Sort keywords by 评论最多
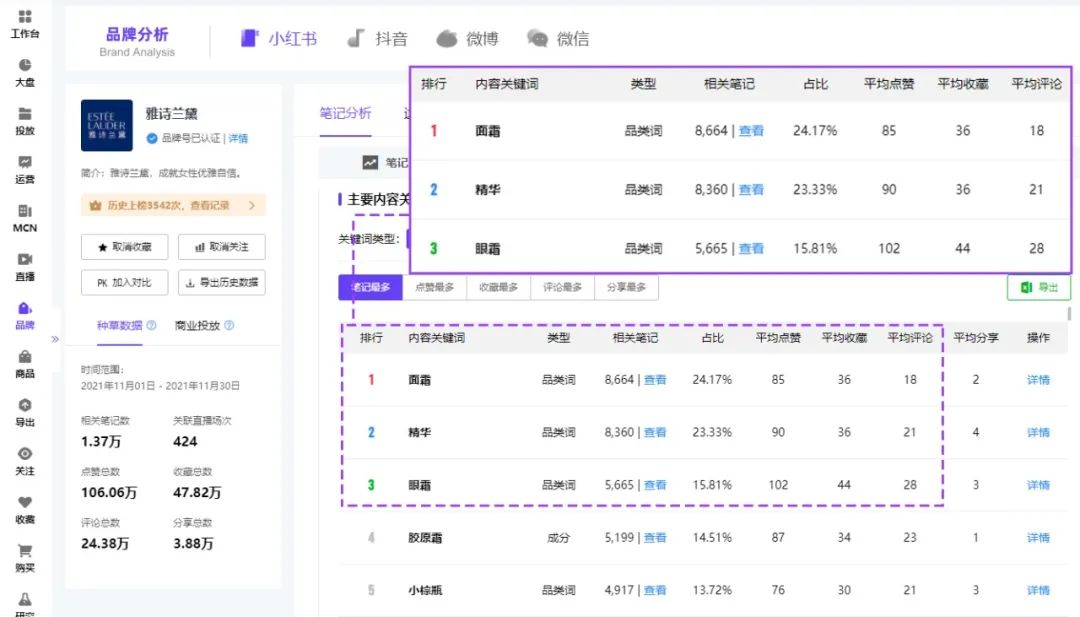The height and width of the screenshot is (617, 1080). coord(563,287)
